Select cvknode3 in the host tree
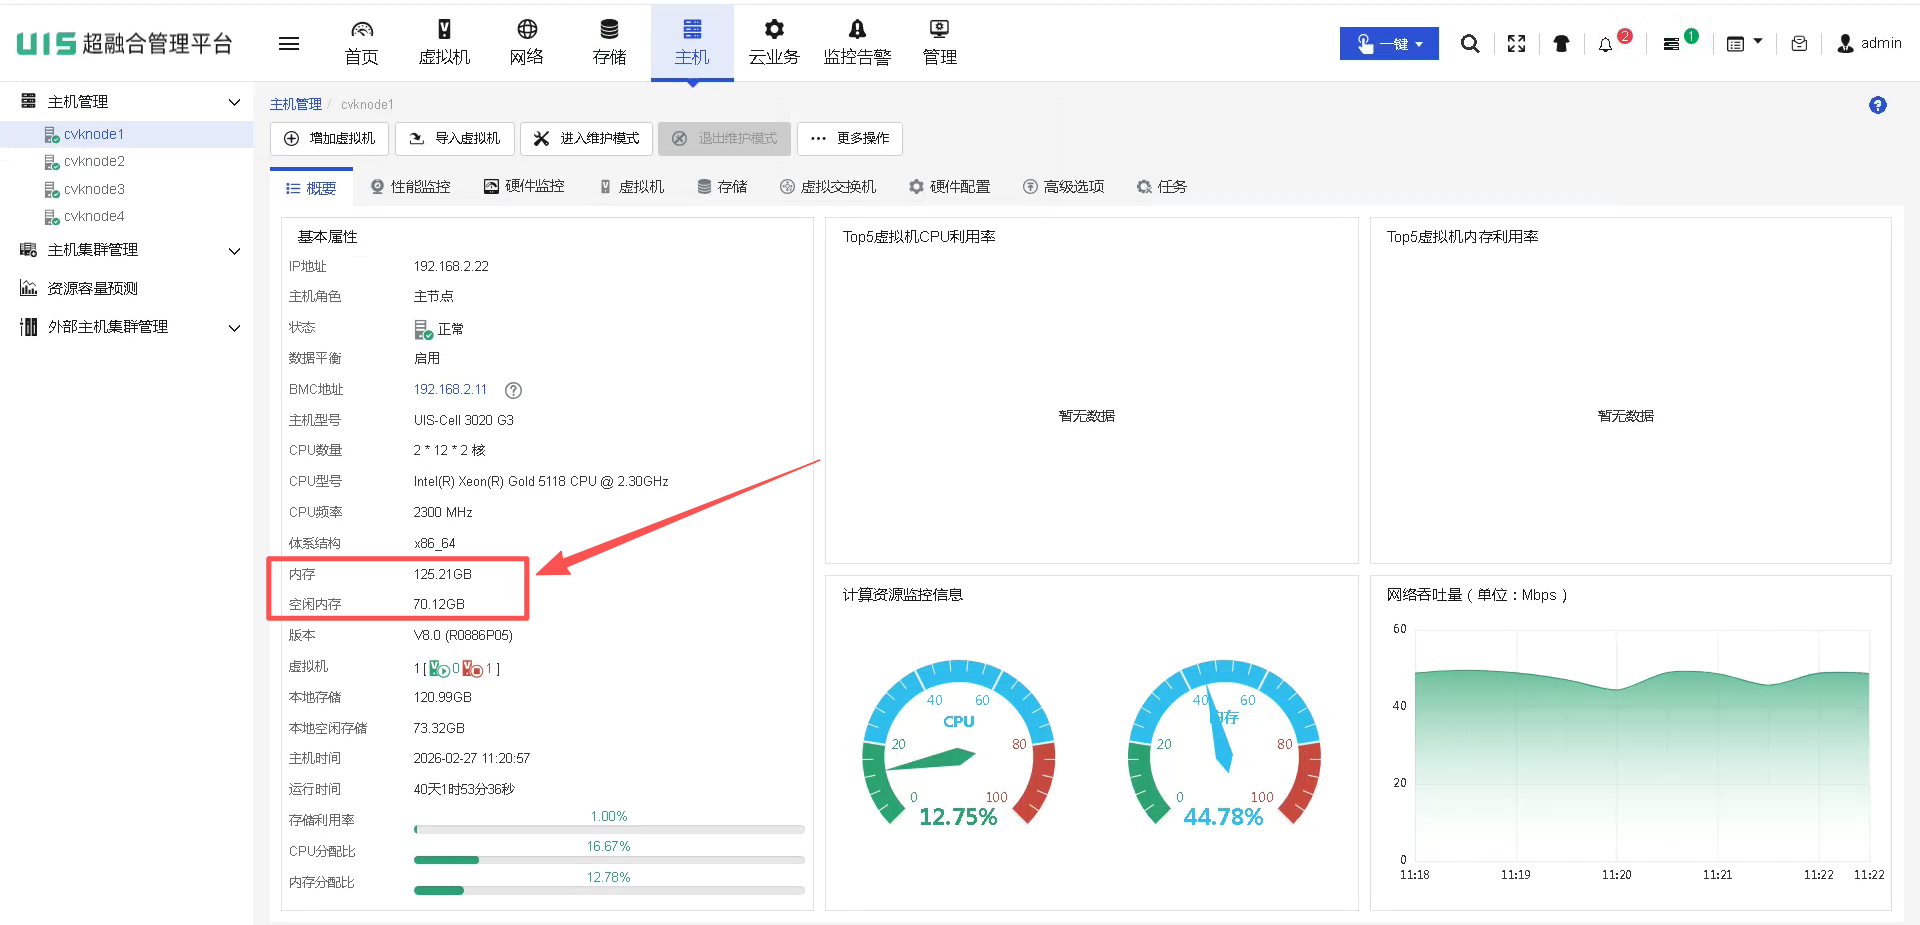Image resolution: width=1920 pixels, height=925 pixels. click(94, 189)
